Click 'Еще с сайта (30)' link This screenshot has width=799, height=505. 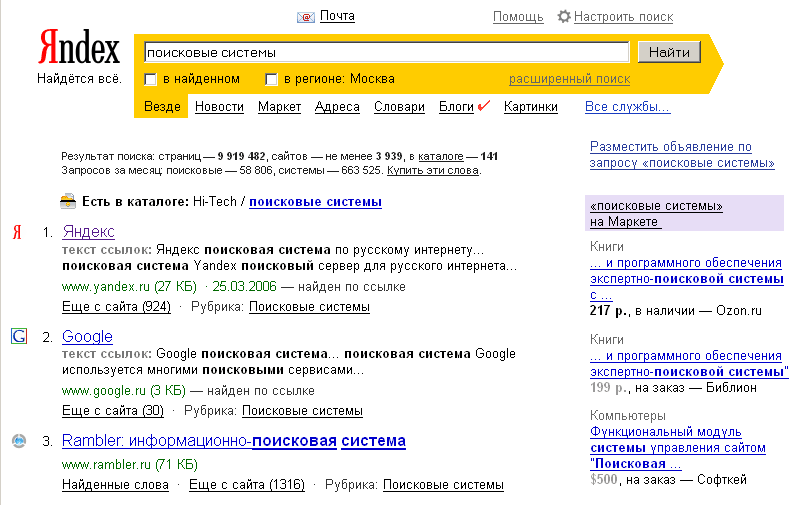pyautogui.click(x=113, y=411)
